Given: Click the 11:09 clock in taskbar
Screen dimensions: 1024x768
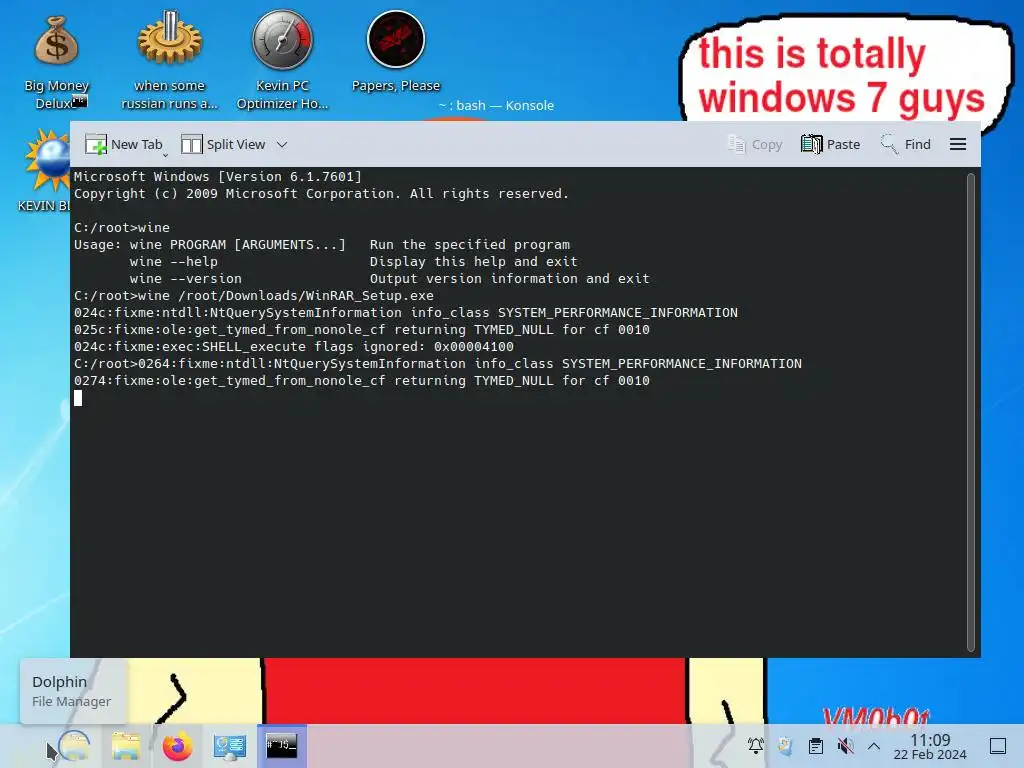Looking at the screenshot, I should [930, 746].
